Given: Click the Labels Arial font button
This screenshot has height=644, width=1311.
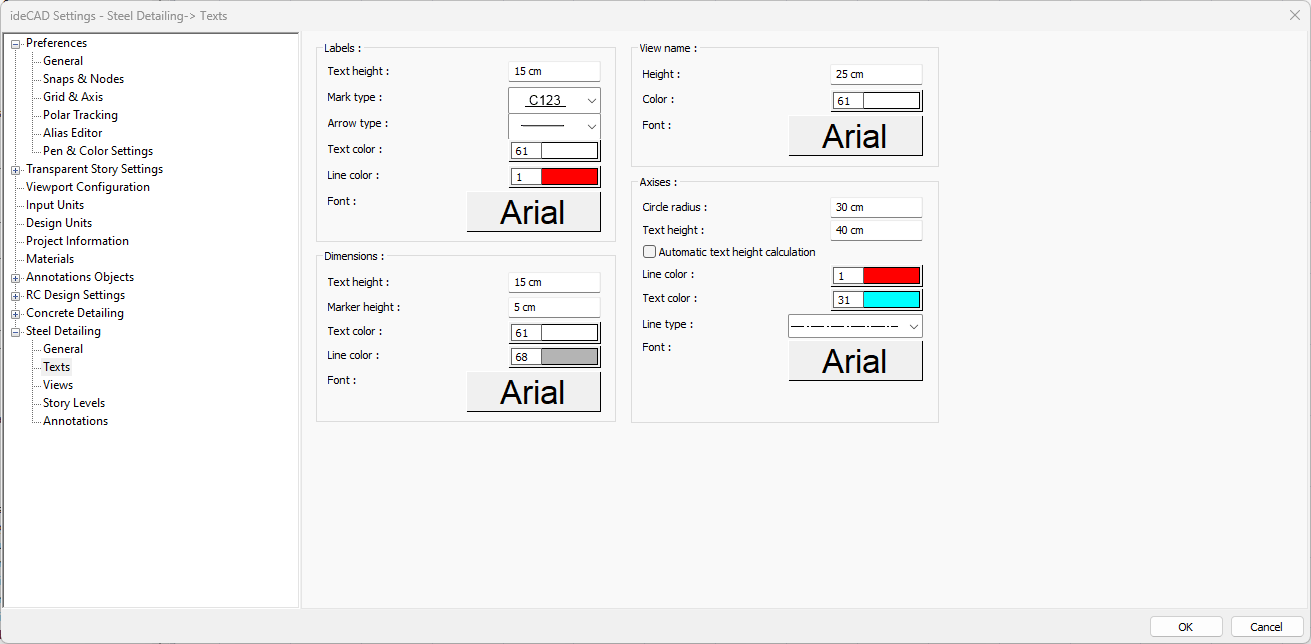Looking at the screenshot, I should point(533,212).
